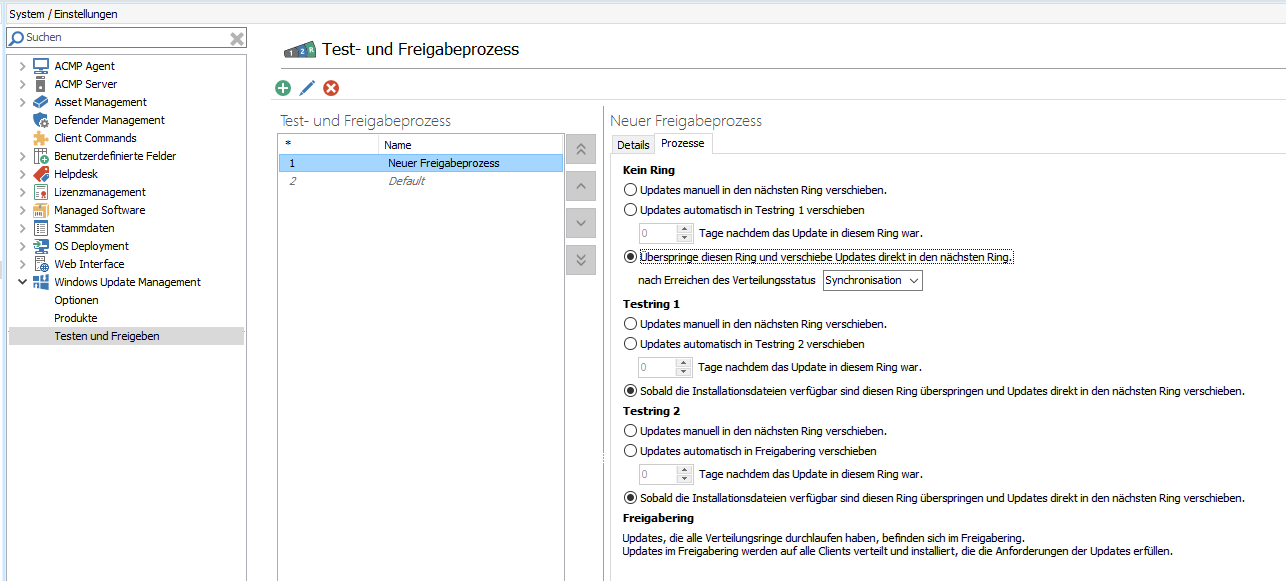Open Defender Management settings

pyautogui.click(x=109, y=120)
